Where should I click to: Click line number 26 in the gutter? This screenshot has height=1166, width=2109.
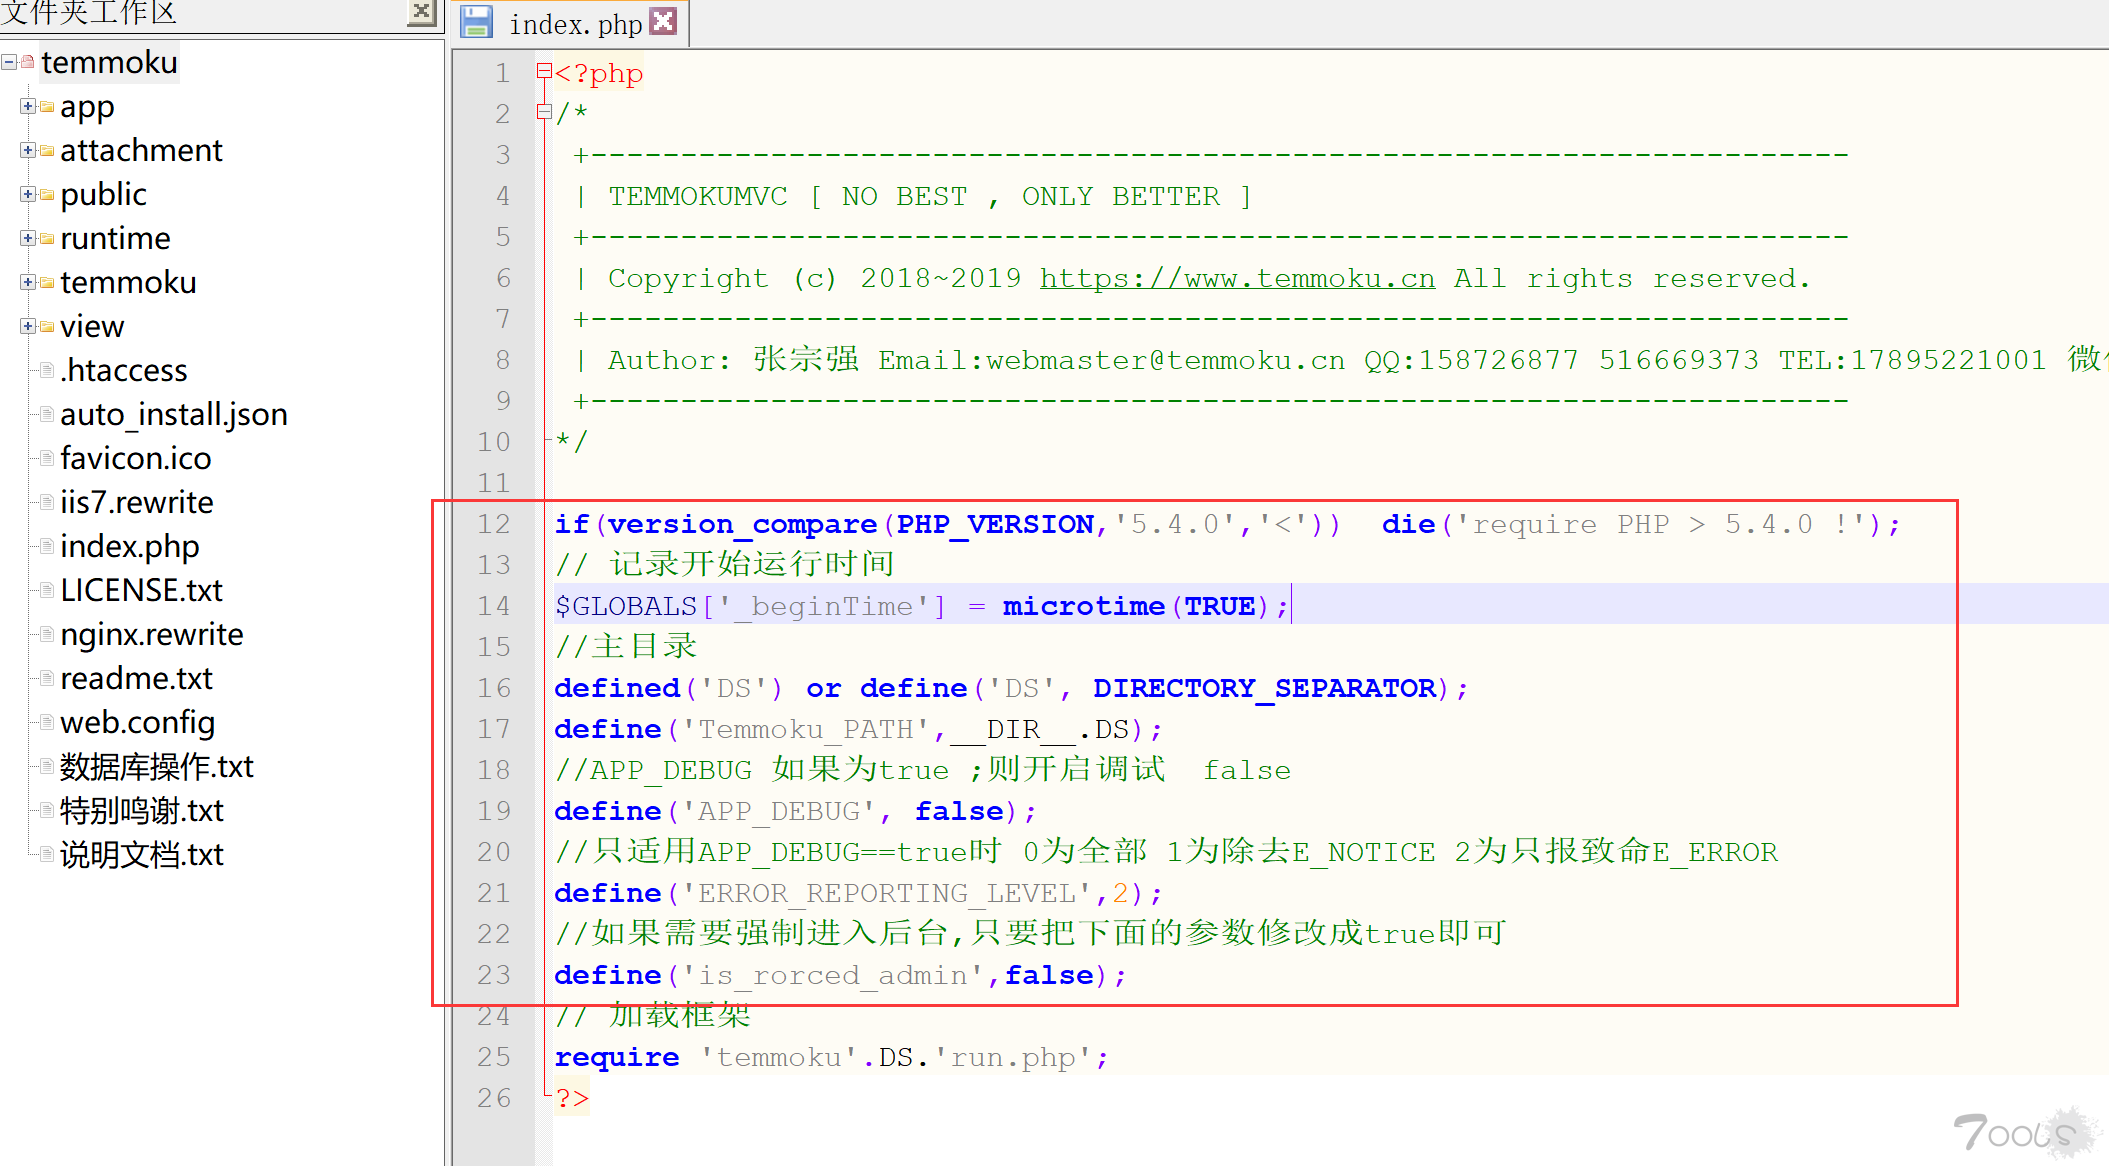494,1098
